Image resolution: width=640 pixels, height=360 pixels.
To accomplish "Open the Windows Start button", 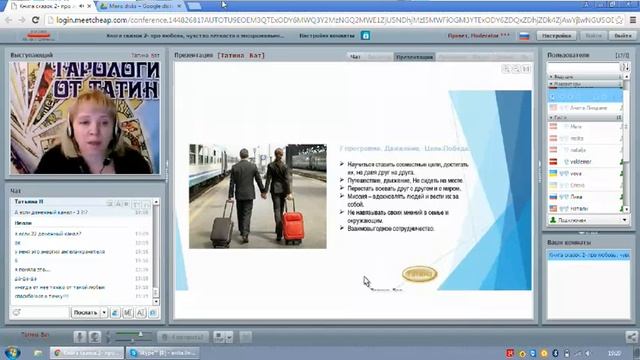I will 12,352.
